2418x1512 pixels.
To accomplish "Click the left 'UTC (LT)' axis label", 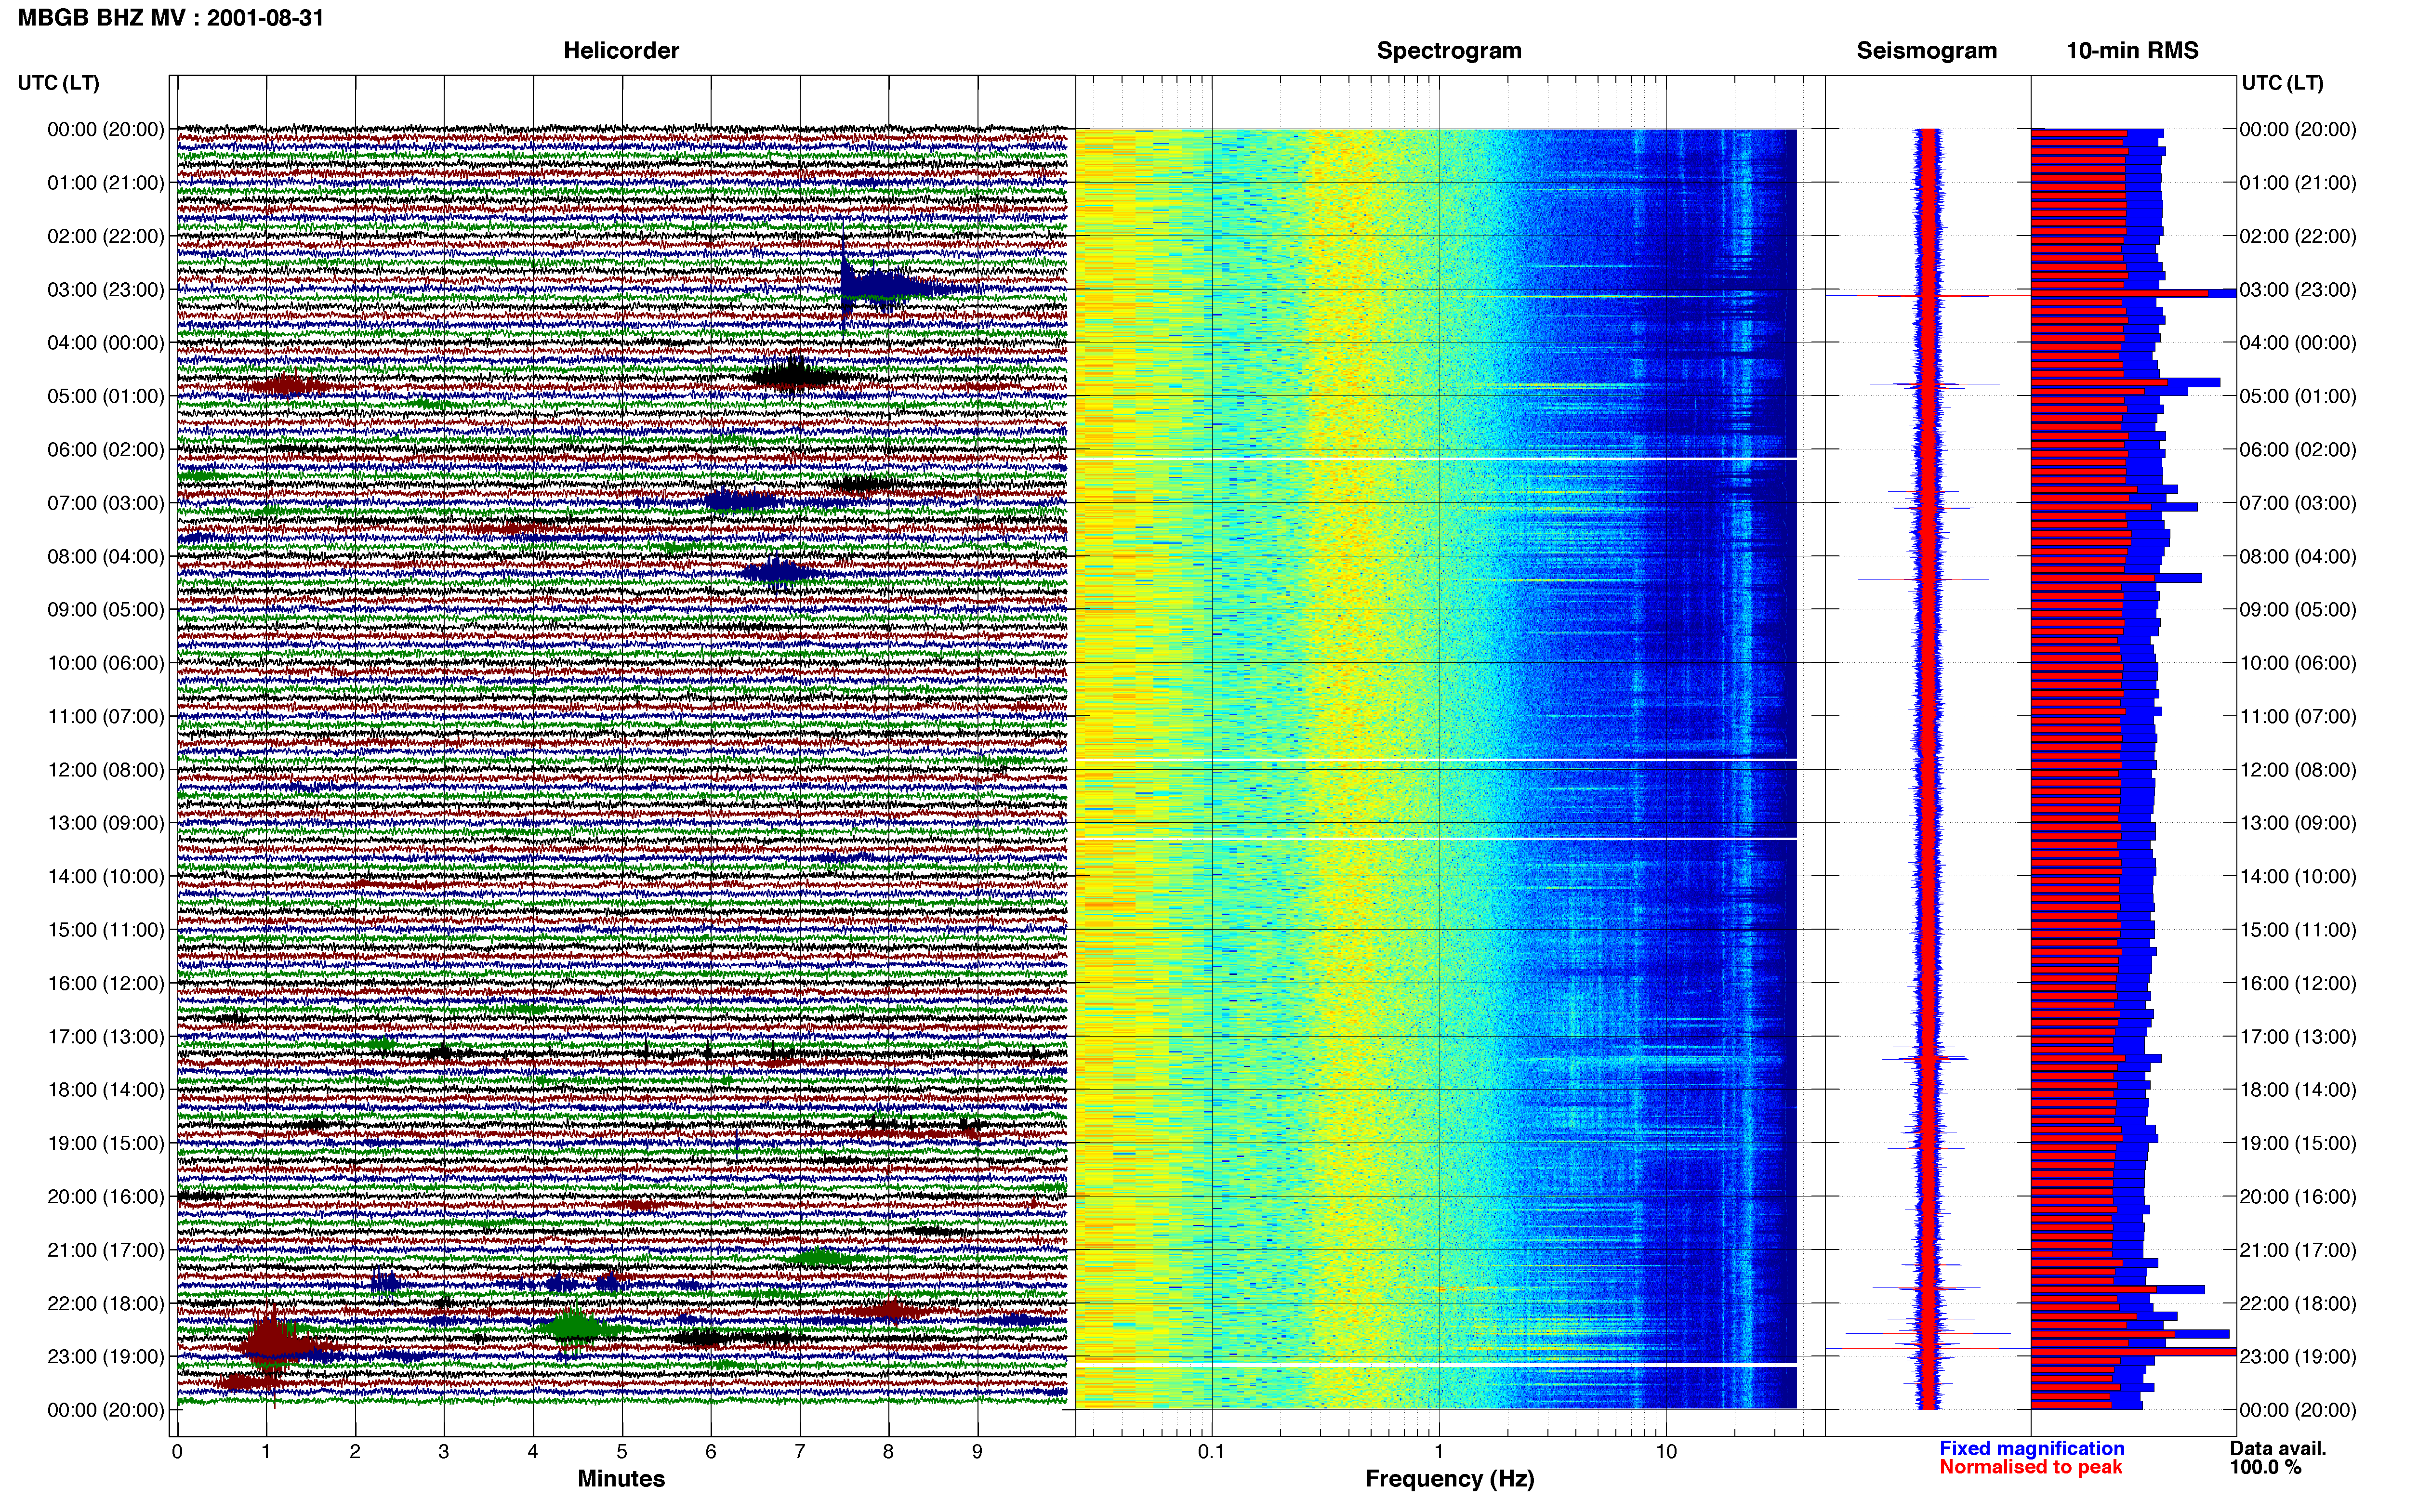I will (x=59, y=83).
